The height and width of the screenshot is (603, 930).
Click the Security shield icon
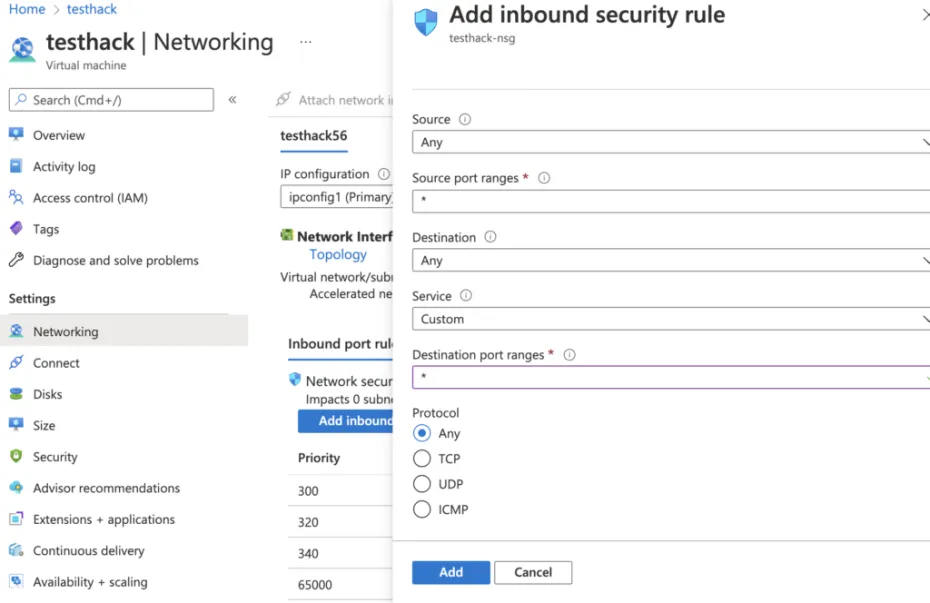[16, 456]
